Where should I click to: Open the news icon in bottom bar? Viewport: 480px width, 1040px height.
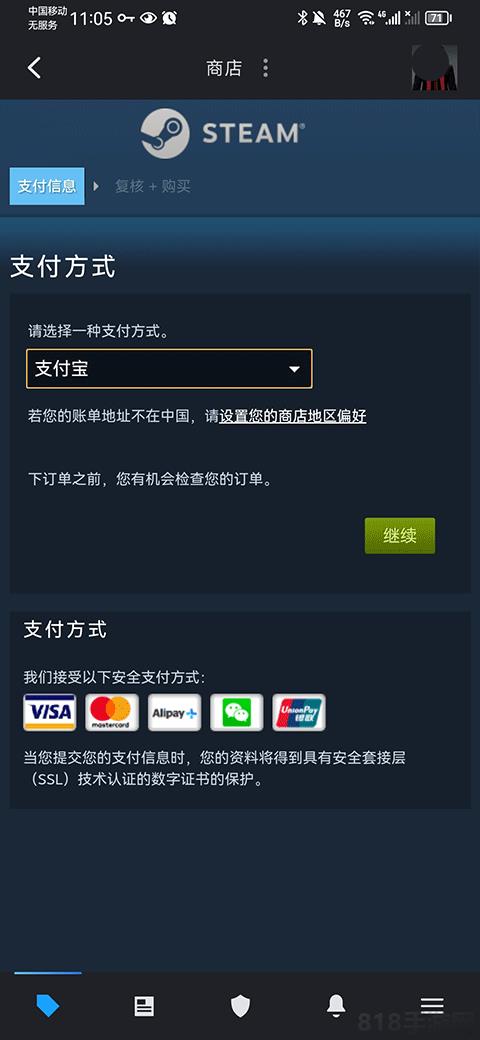pyautogui.click(x=144, y=1006)
